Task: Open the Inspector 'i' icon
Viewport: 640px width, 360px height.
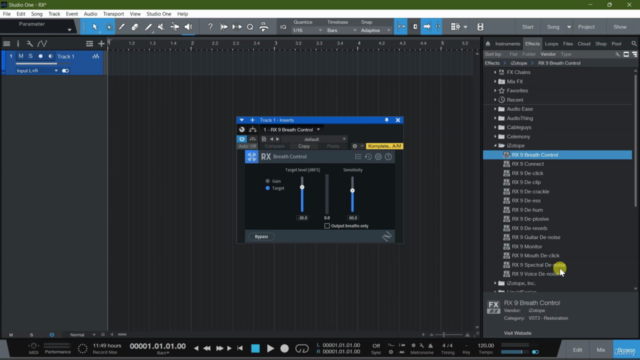Action: 18,43
